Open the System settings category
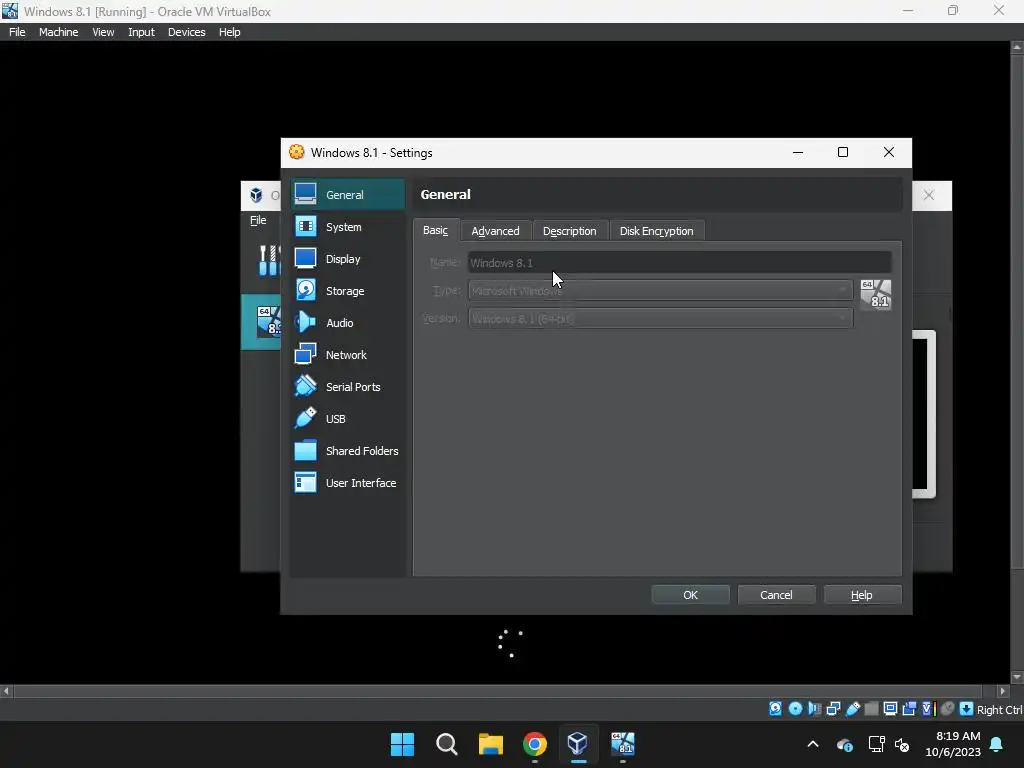Viewport: 1024px width, 768px height. [x=347, y=227]
